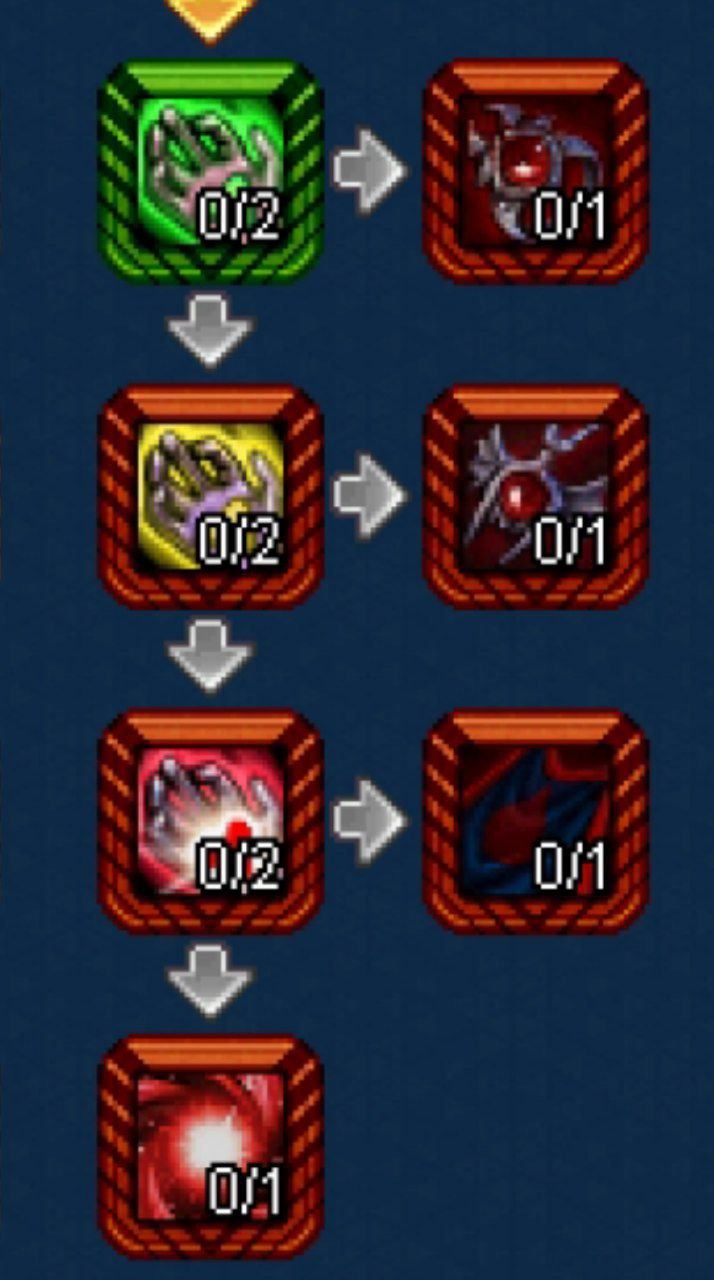Click right arrow beside the green hand skill
The width and height of the screenshot is (714, 1280).
click(370, 172)
